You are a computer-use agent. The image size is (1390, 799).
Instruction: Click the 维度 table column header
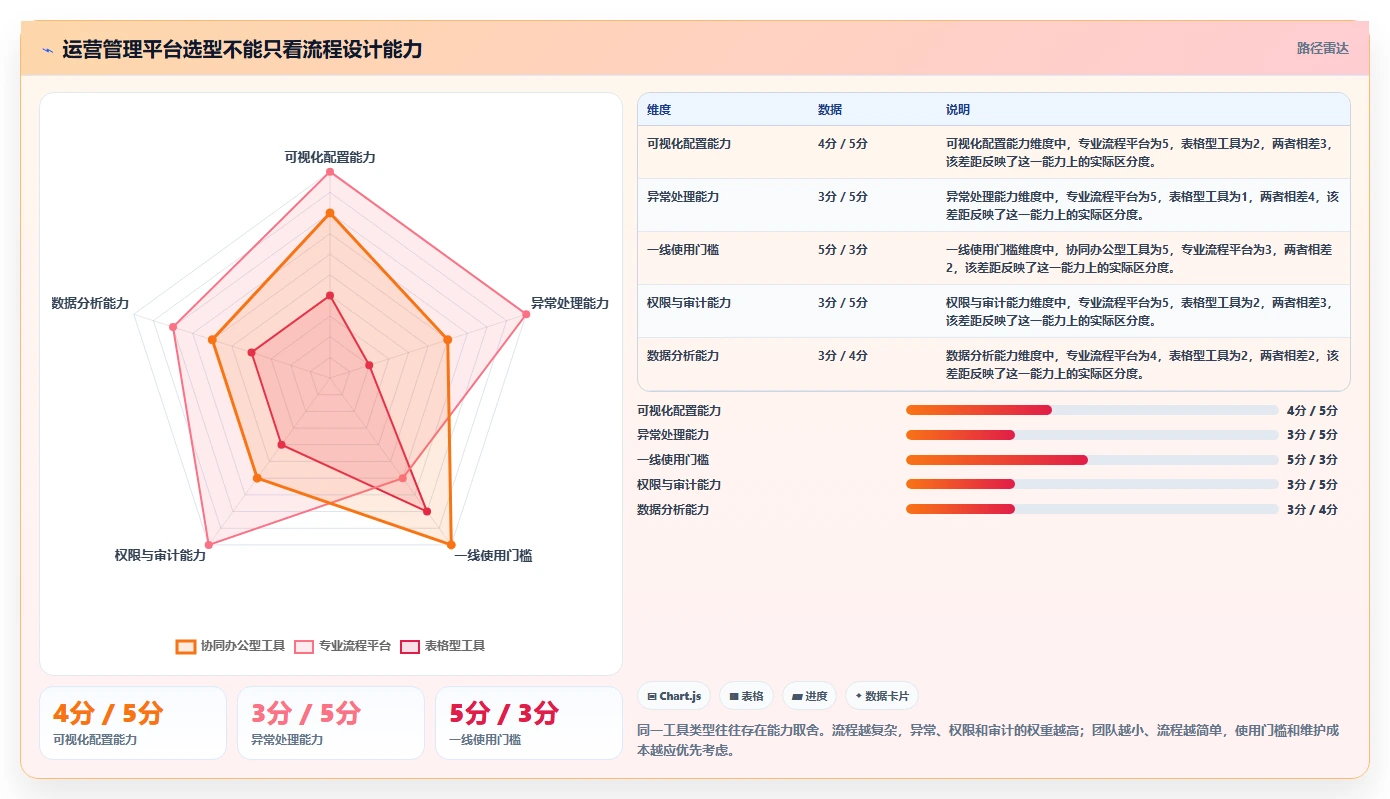pos(659,109)
